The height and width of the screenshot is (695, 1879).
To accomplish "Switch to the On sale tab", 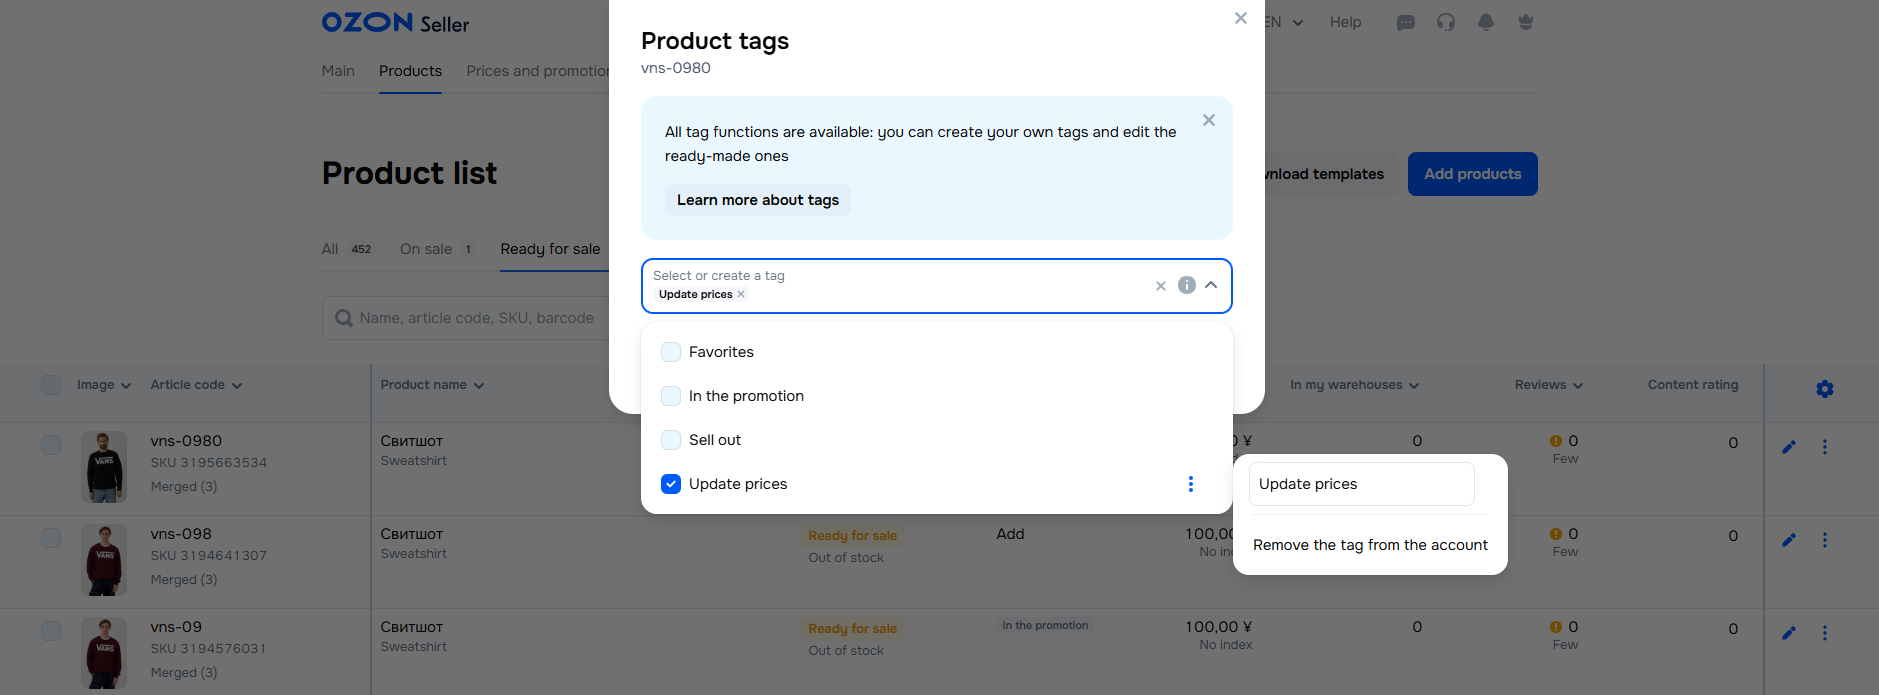I will tap(426, 249).
